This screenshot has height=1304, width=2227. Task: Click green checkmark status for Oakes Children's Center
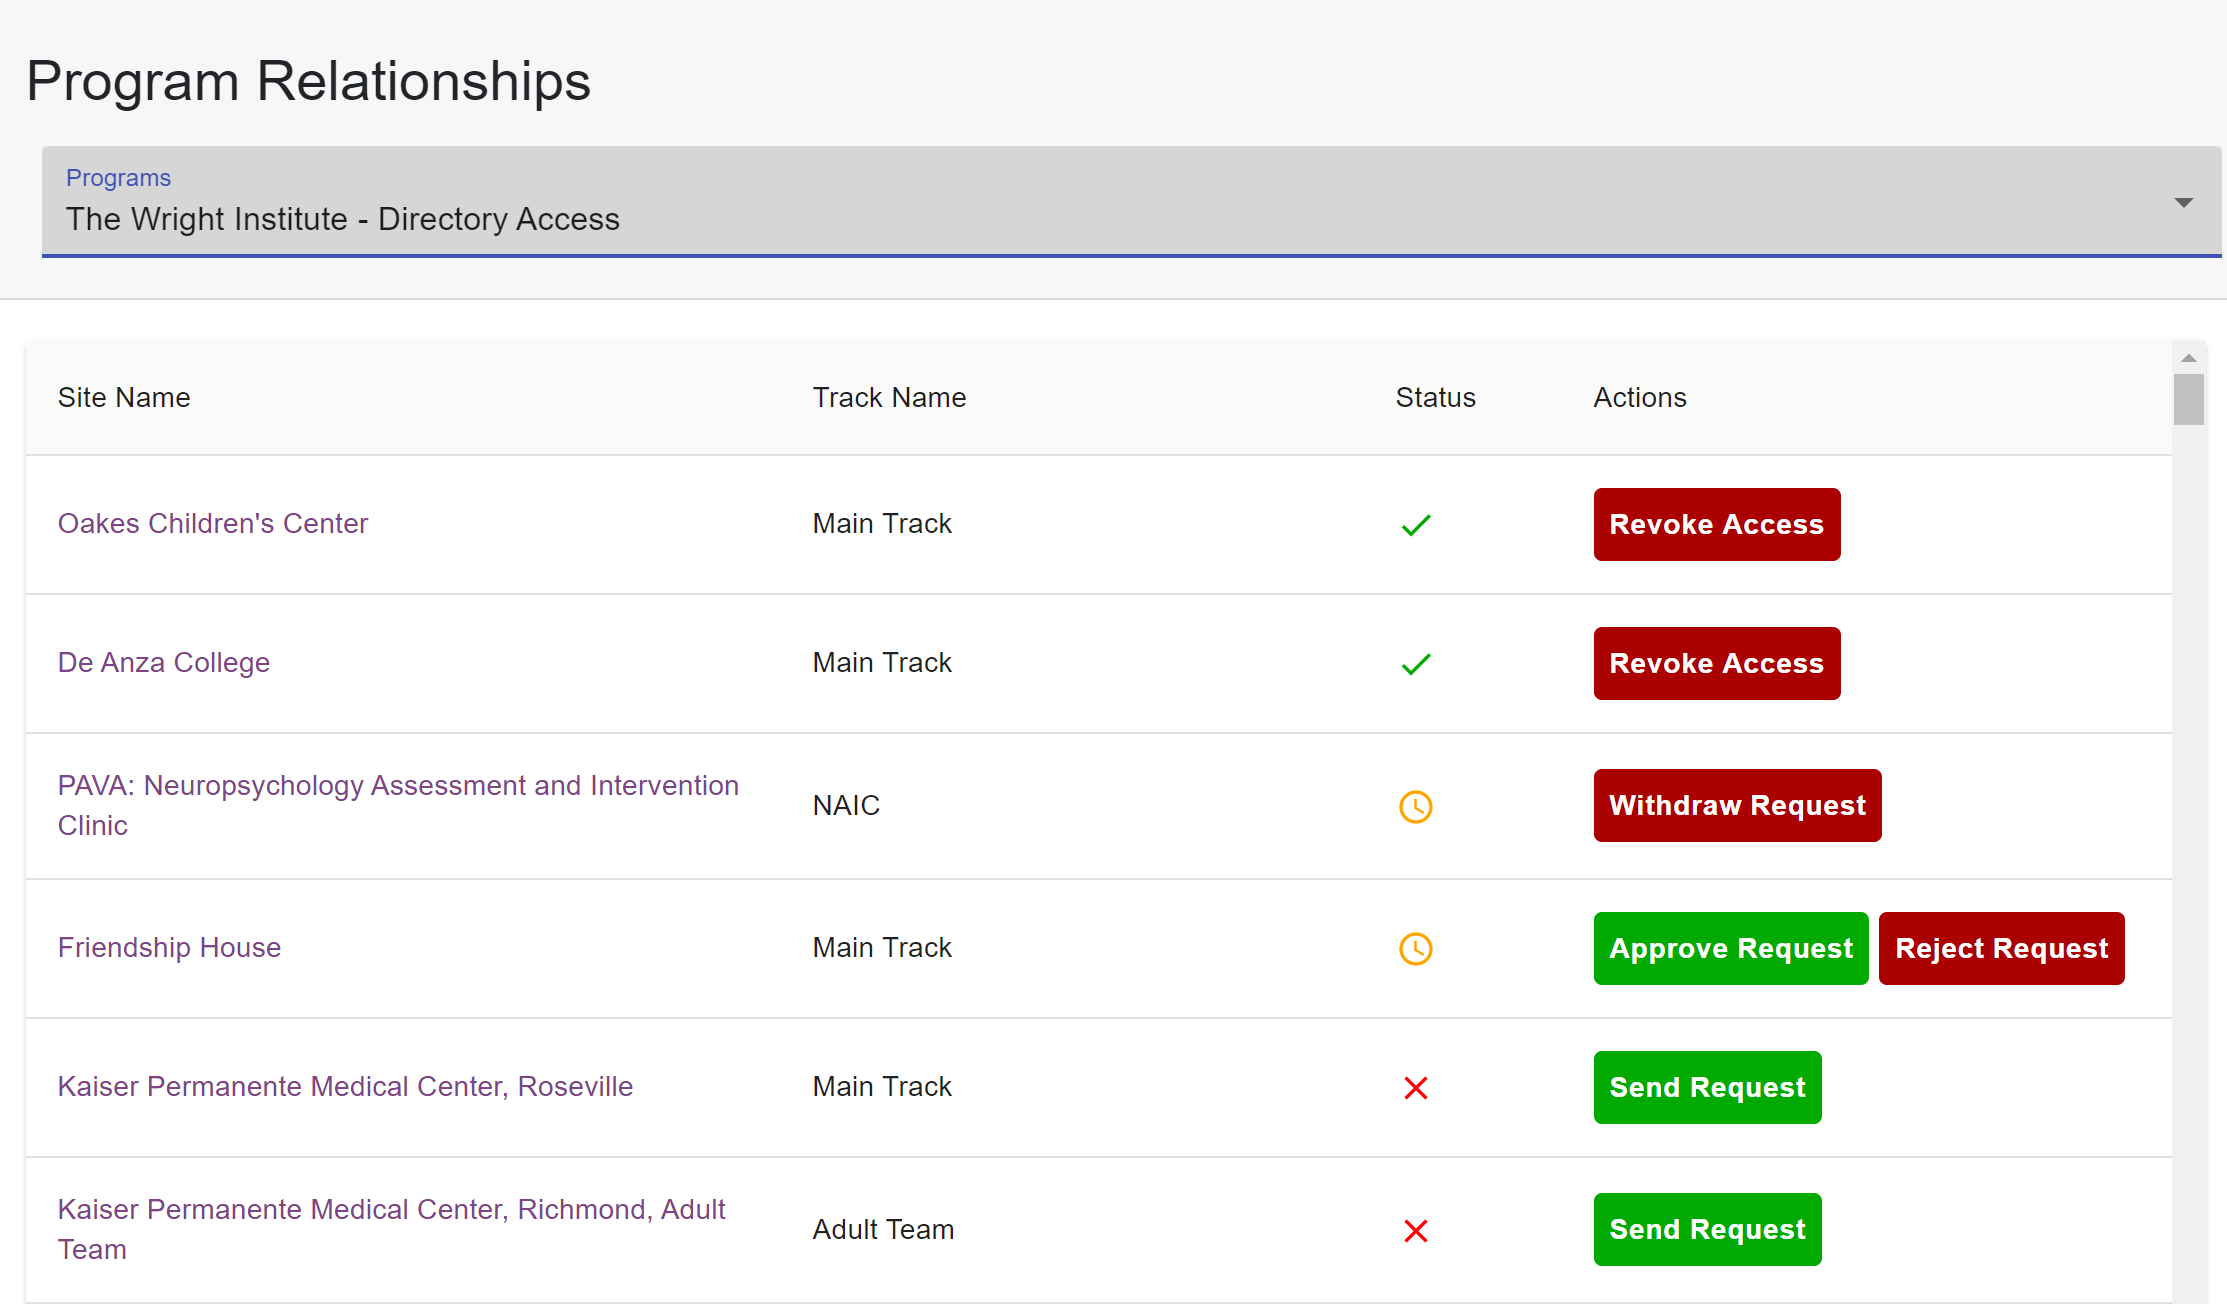tap(1416, 525)
